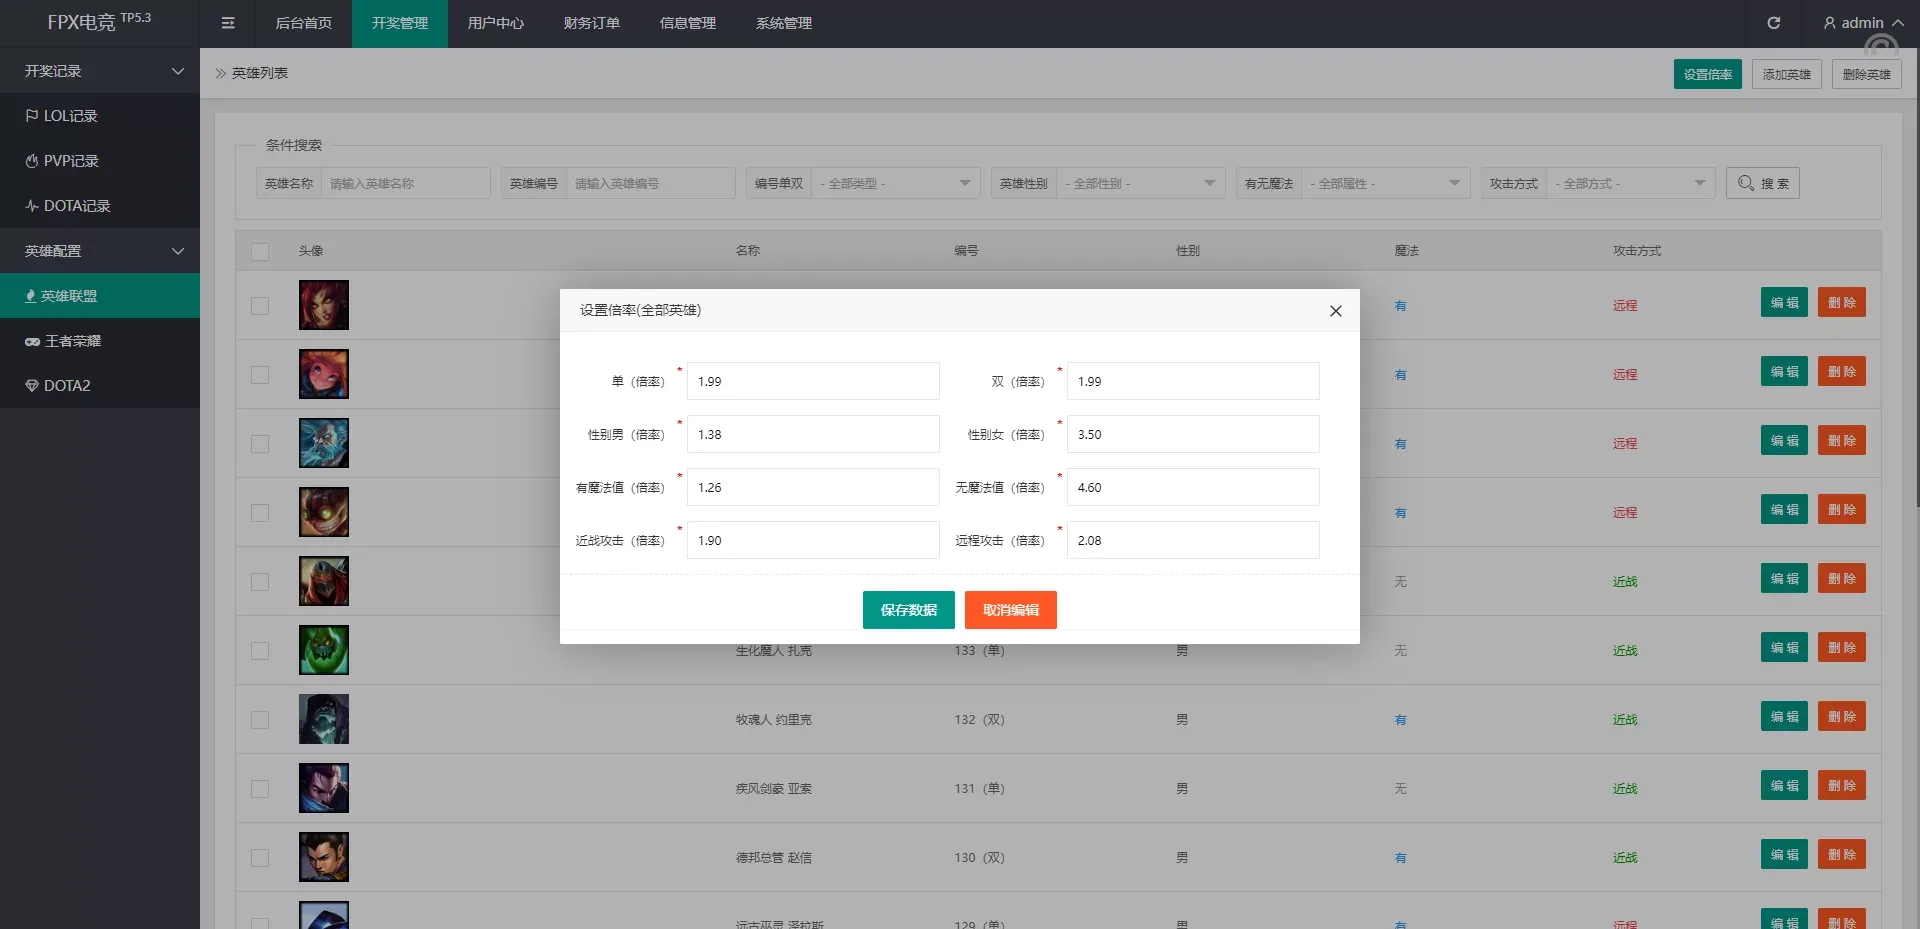The height and width of the screenshot is (929, 1920).
Task: Expand the 攻击方式 dropdown
Action: coord(1630,183)
